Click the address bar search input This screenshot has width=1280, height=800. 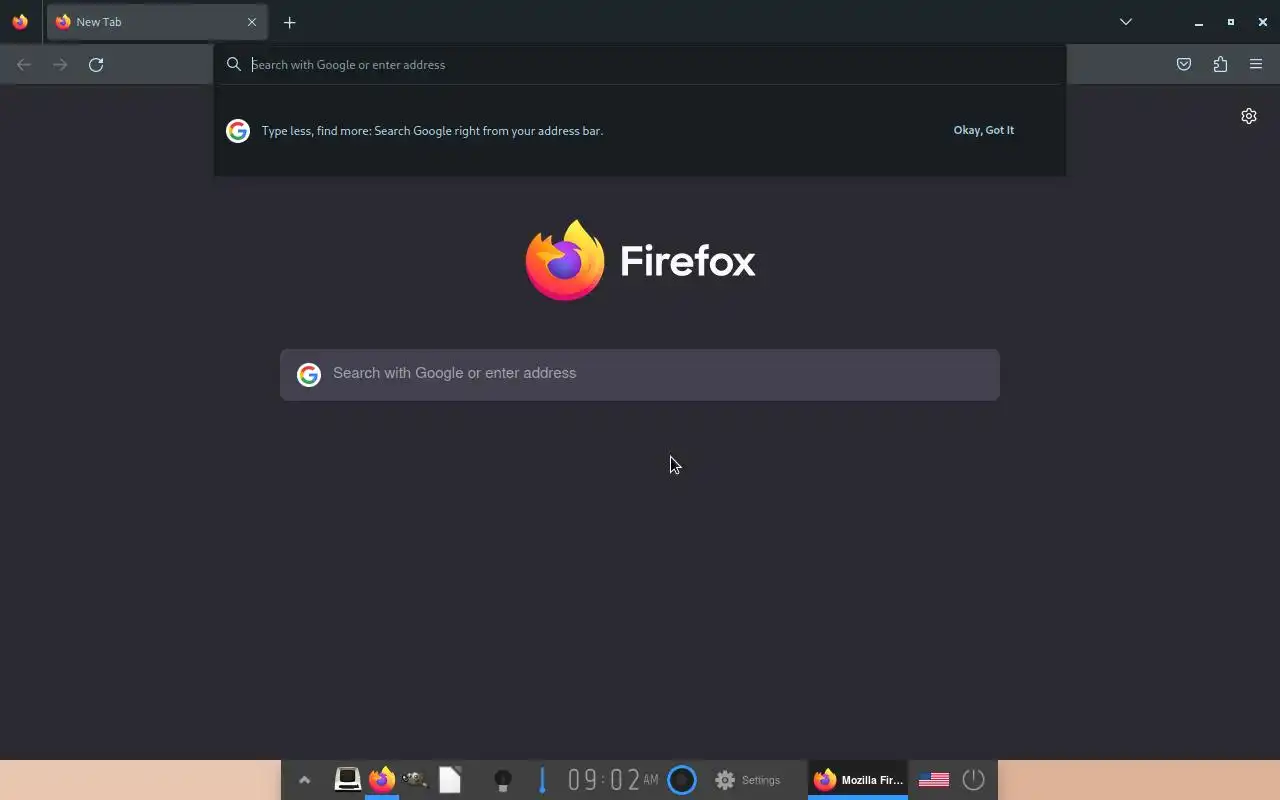pyautogui.click(x=640, y=64)
